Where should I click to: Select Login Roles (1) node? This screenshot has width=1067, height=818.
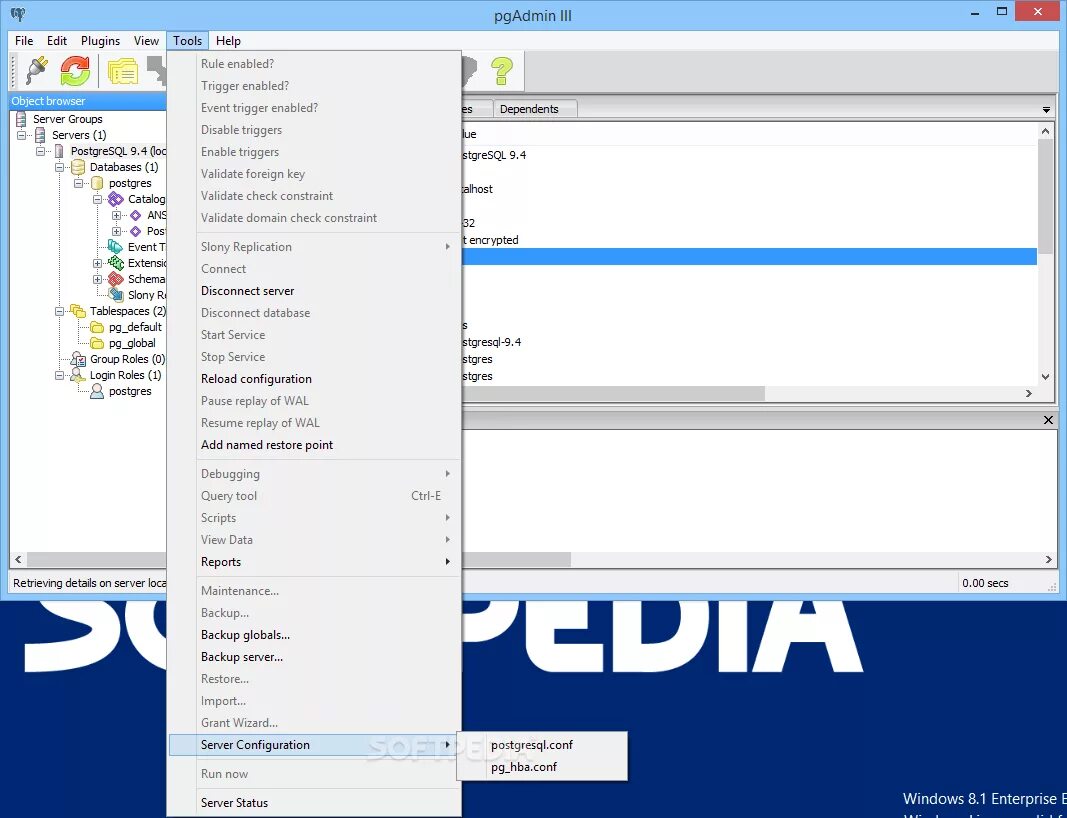coord(125,375)
